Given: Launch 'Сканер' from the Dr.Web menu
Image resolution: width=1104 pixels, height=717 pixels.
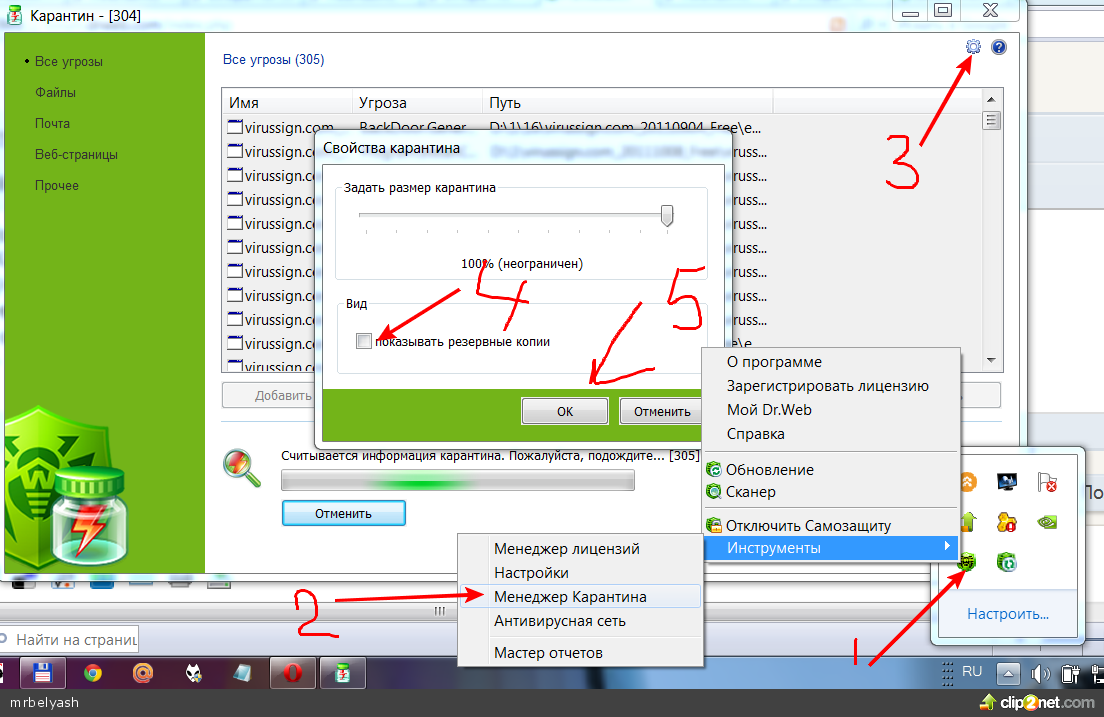Looking at the screenshot, I should point(751,492).
